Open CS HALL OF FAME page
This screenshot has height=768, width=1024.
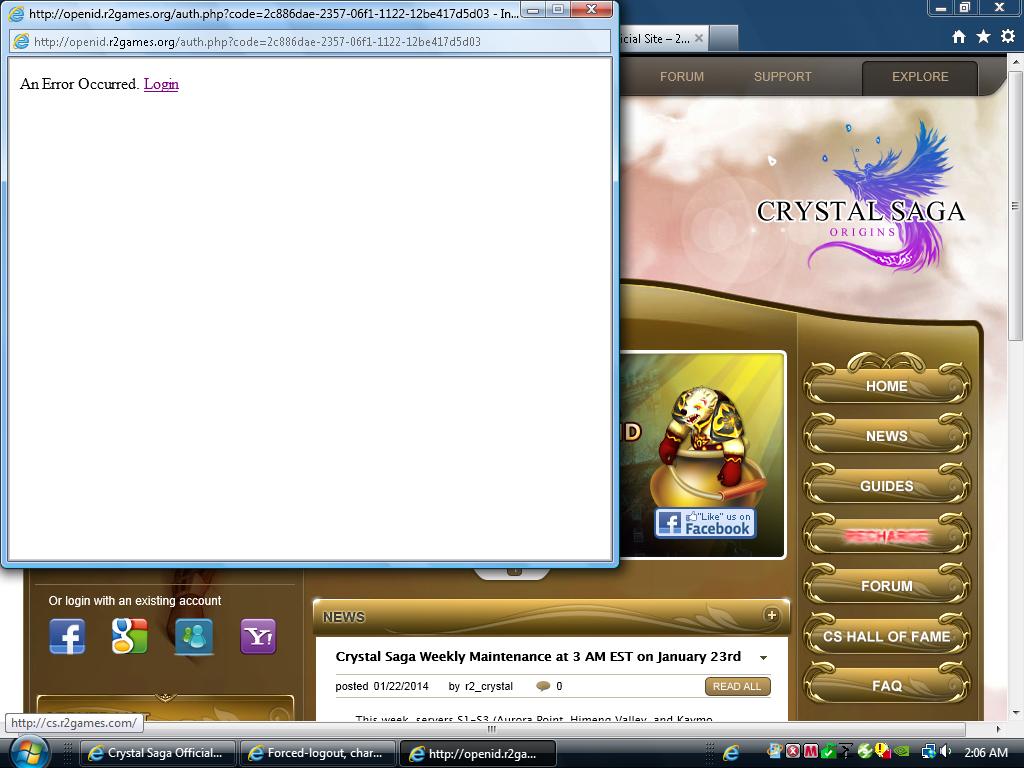pos(886,636)
